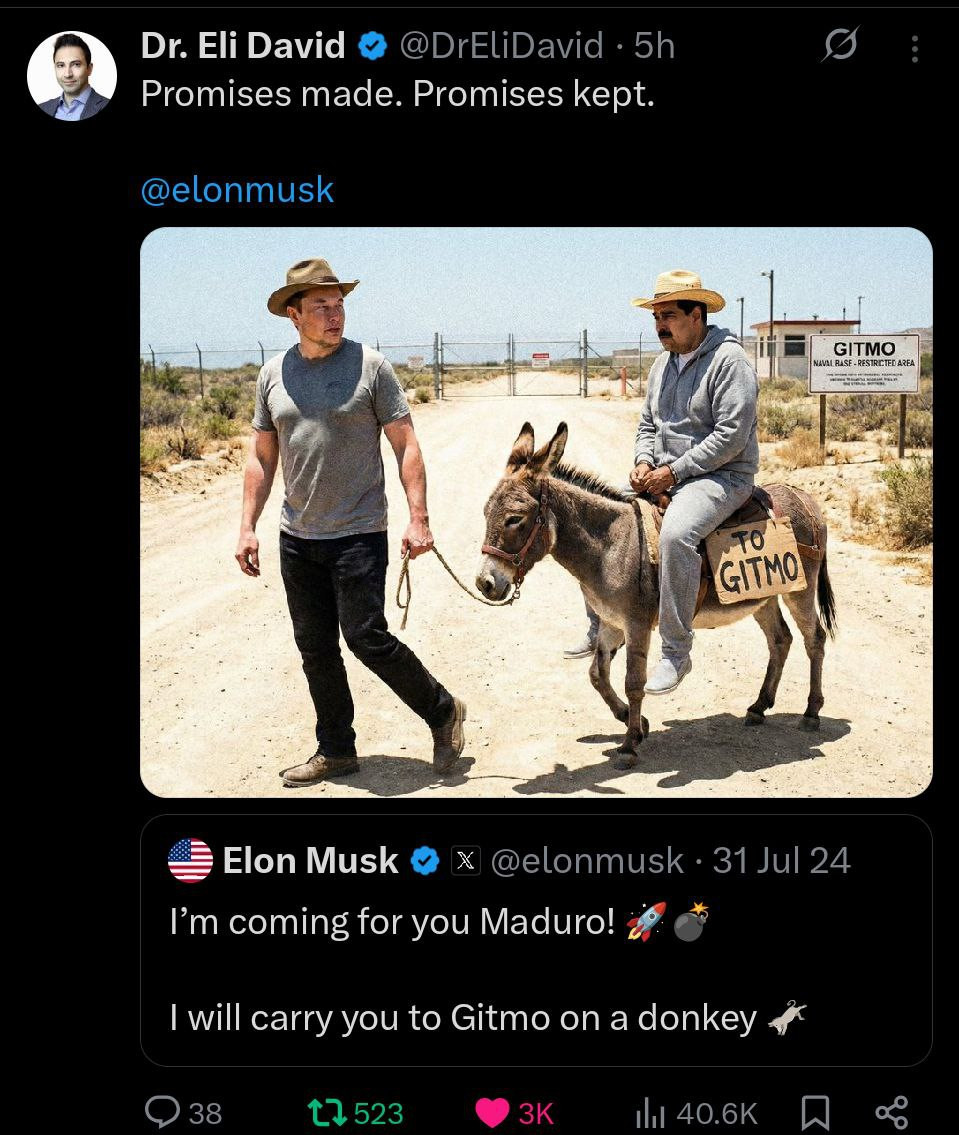959x1135 pixels.
Task: Click the 31 Jul 24 timestamp
Action: click(781, 860)
